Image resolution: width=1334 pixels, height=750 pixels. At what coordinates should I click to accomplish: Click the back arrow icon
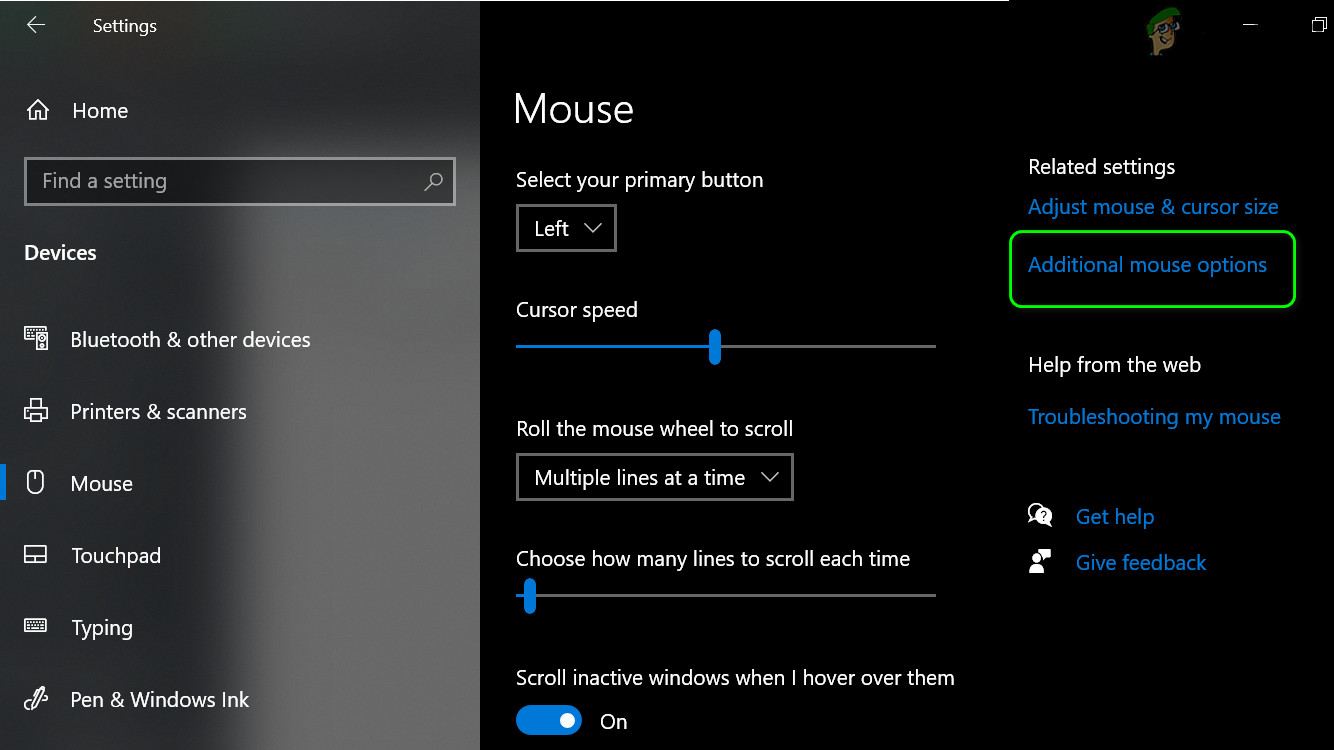(x=36, y=26)
